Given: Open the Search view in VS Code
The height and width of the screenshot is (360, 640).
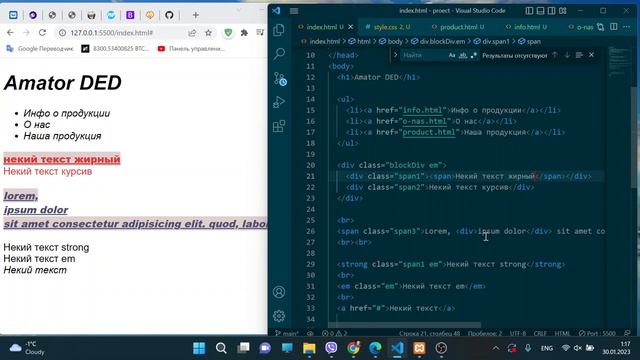Looking at the screenshot, I should tap(279, 53).
